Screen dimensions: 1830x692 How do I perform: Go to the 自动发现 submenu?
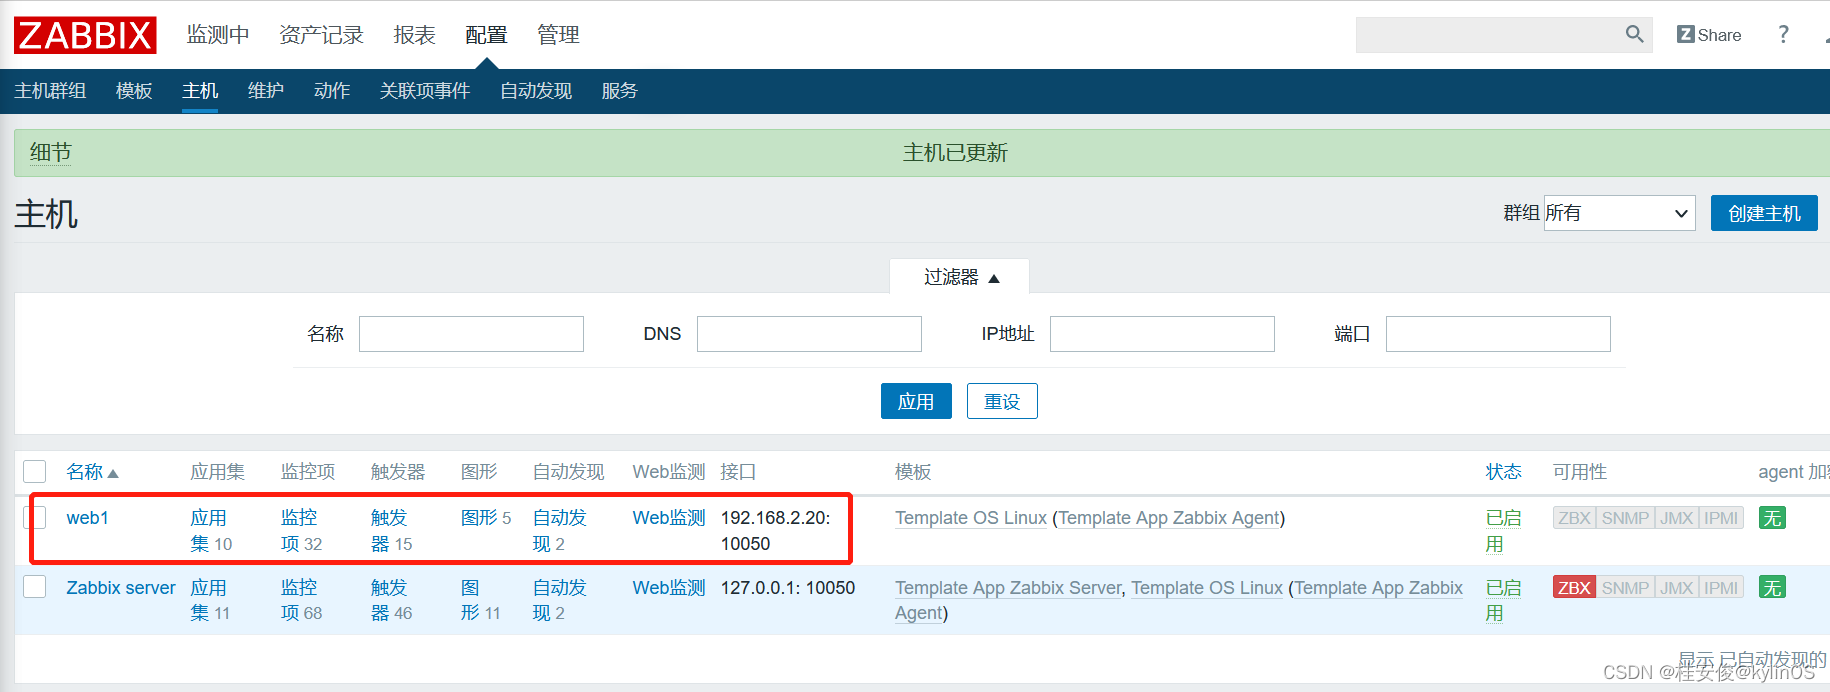[x=536, y=91]
